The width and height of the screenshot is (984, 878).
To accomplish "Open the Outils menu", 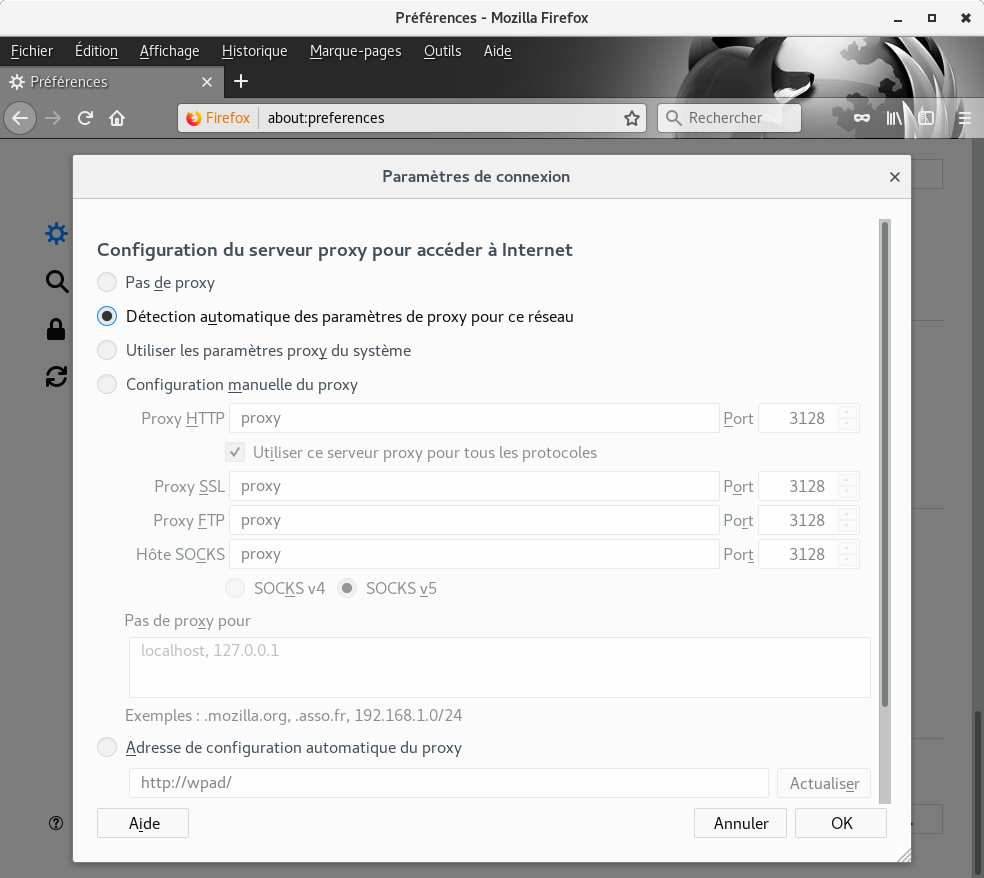I will 441,51.
